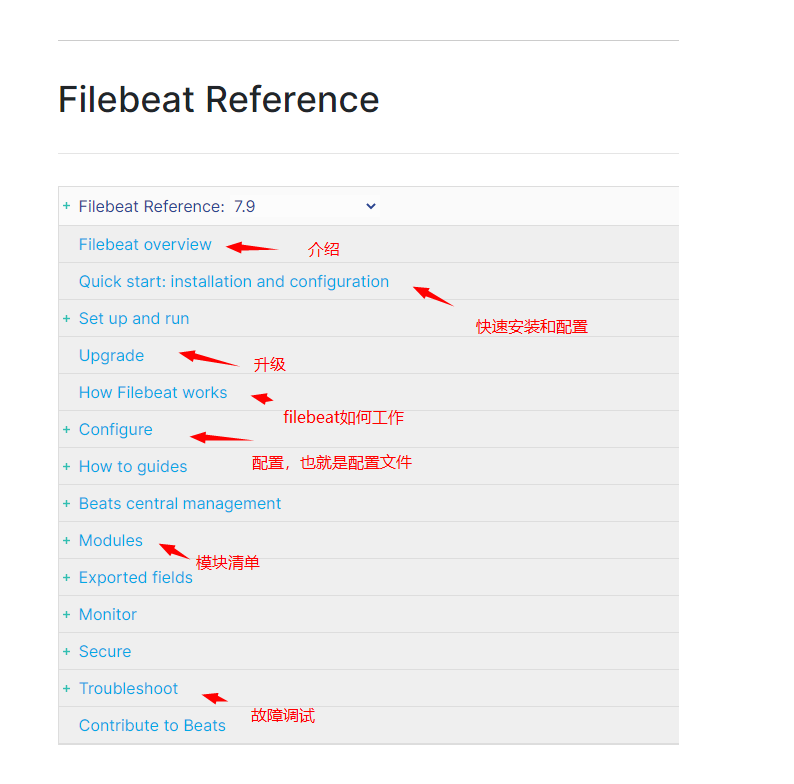Click the Contribute to Beats link

(x=152, y=726)
